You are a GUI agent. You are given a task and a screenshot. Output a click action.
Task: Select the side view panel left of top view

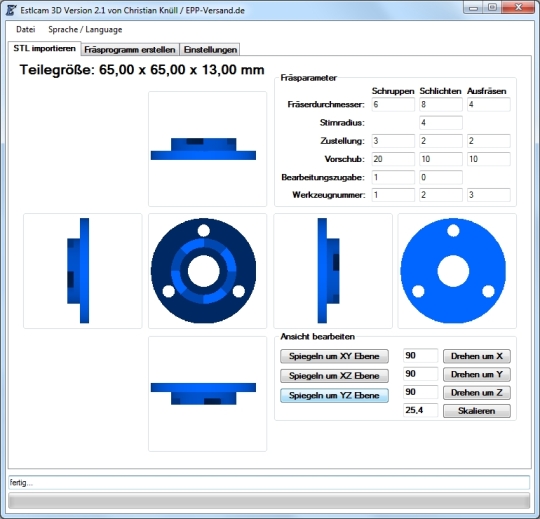(x=83, y=271)
